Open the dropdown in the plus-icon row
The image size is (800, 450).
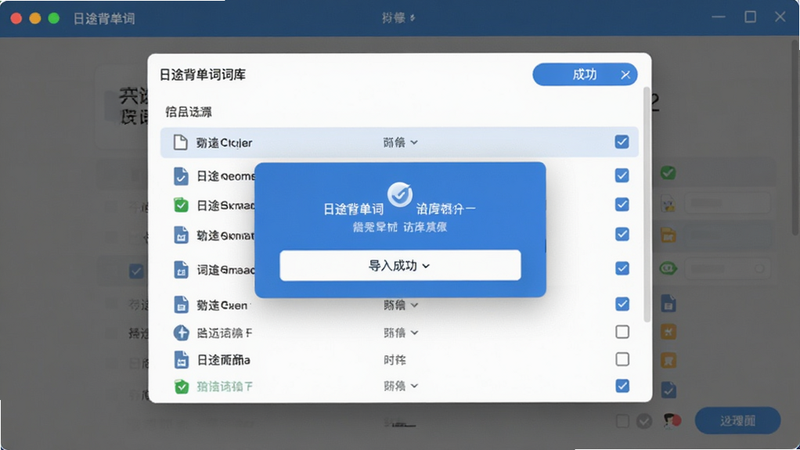tap(401, 333)
